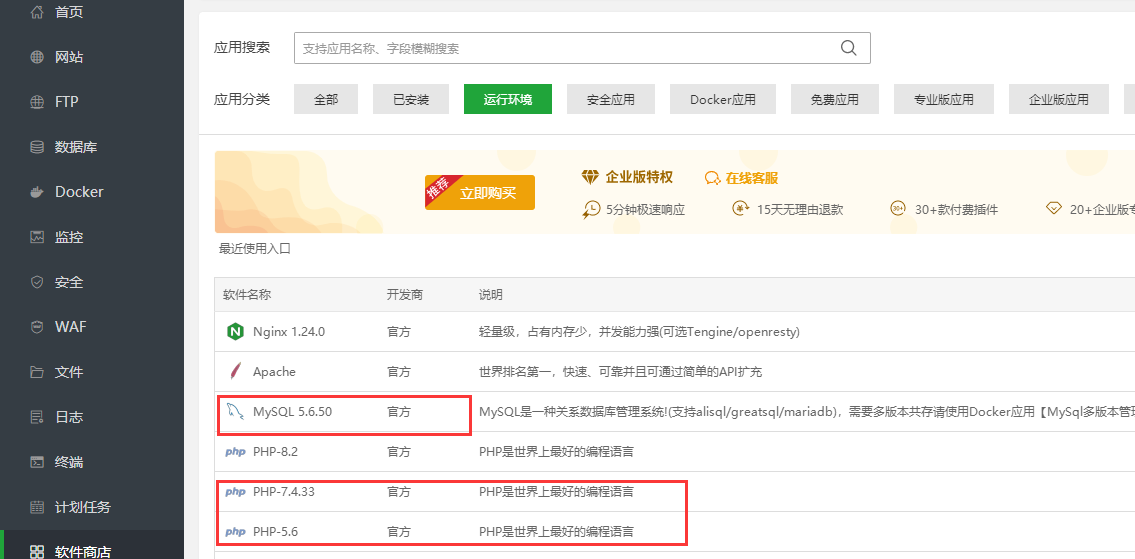Select the 运行环境 category filter
1135x559 pixels.
pos(508,99)
